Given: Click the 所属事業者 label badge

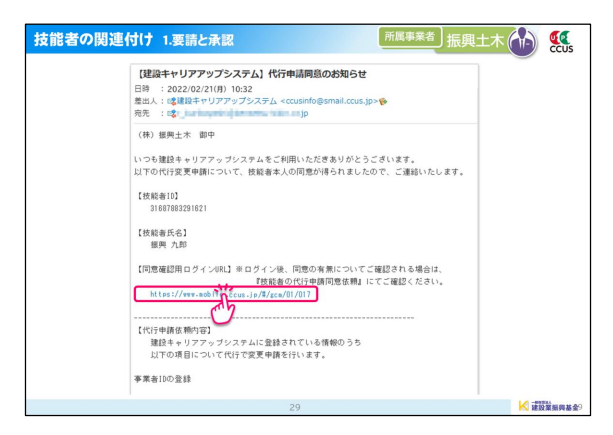Looking at the screenshot, I should [409, 37].
